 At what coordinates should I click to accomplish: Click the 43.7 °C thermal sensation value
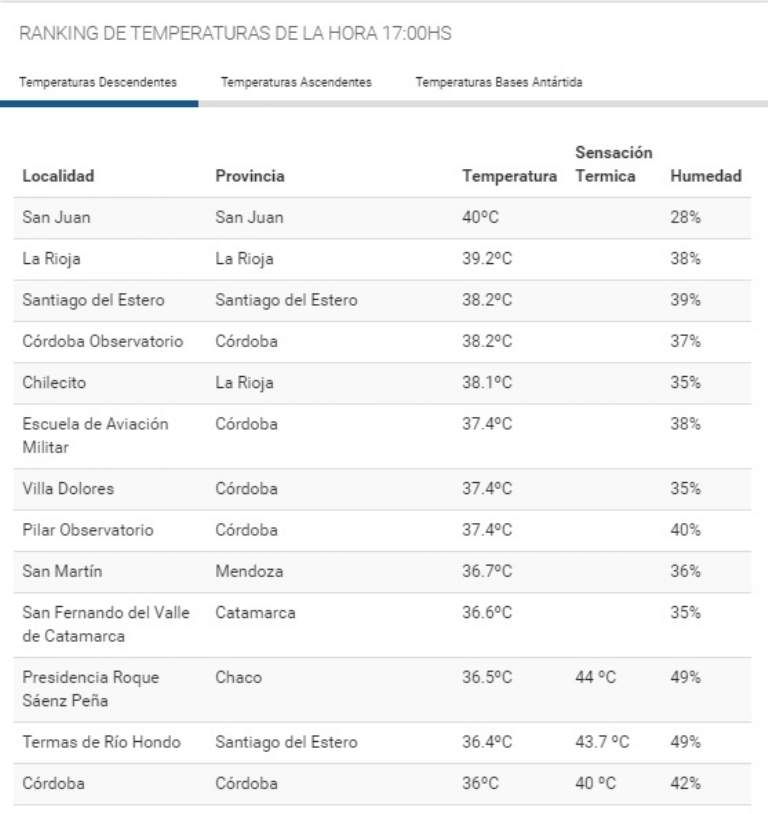tap(602, 742)
